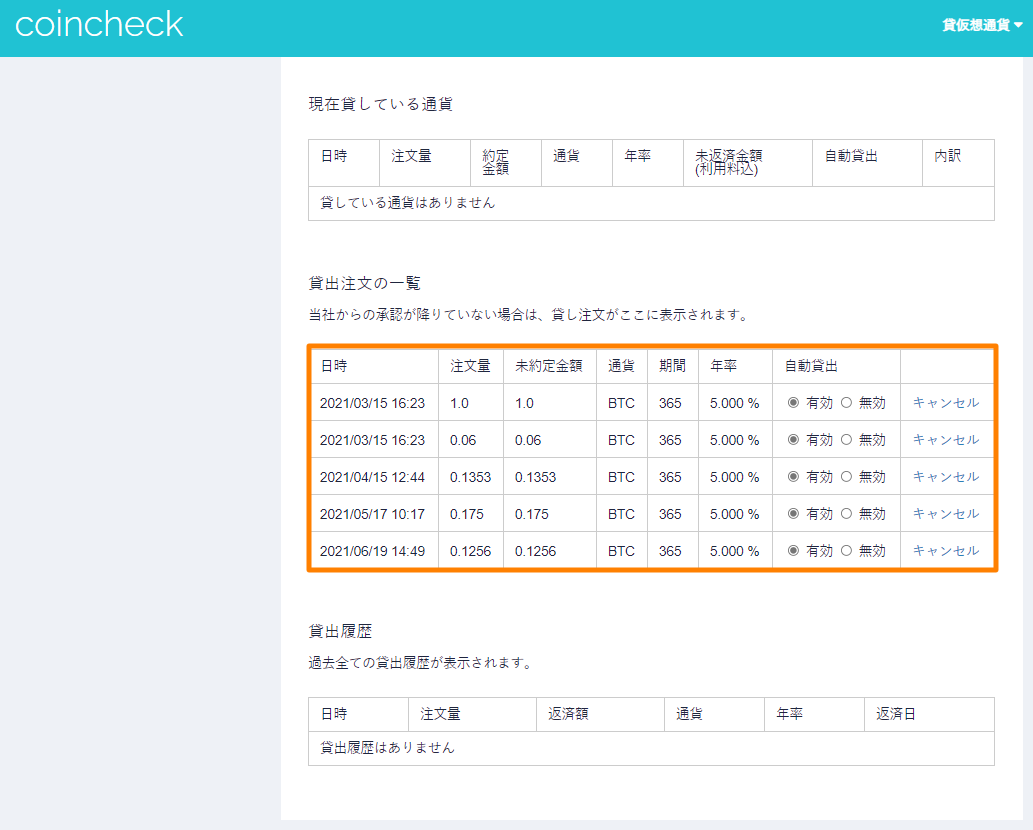Click the 貸出履歴 heading
1033x830 pixels.
coord(340,631)
